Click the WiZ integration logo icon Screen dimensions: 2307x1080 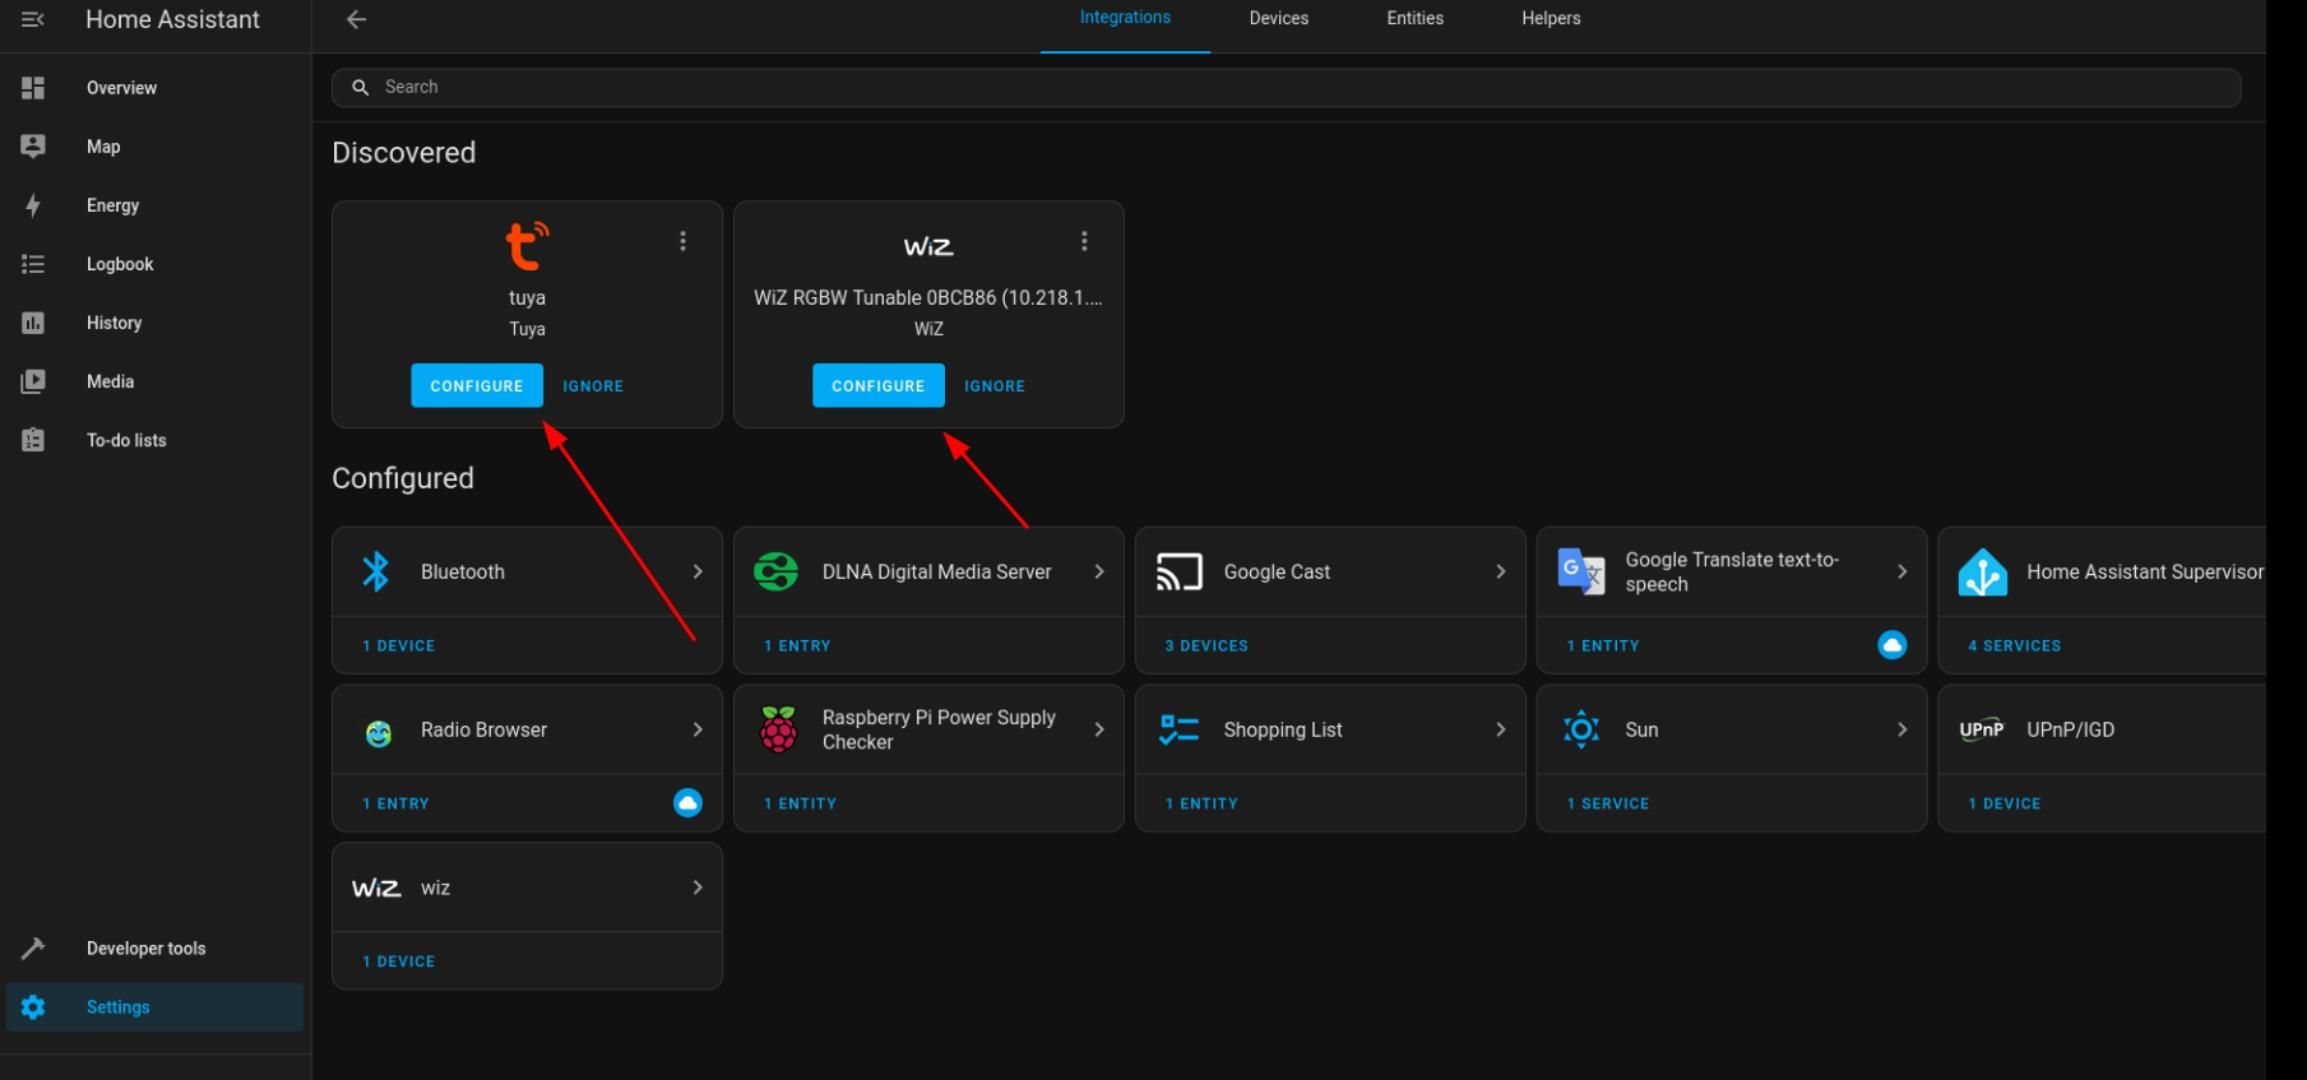click(x=928, y=244)
